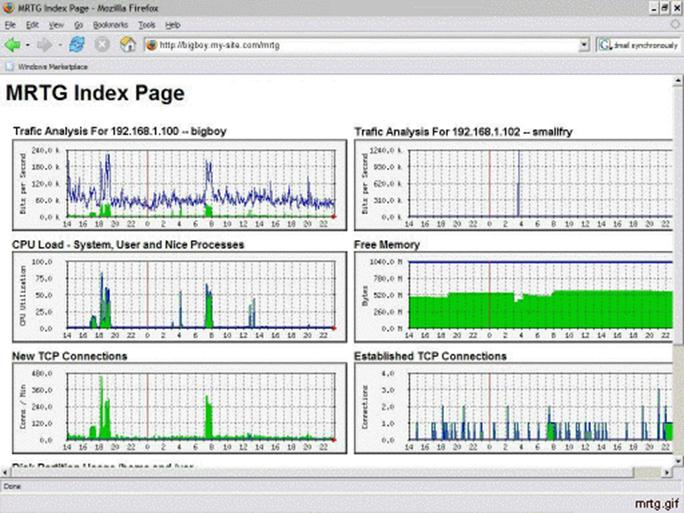684x513 pixels.
Task: Open Back button history dropdown arrow
Action: coord(27,45)
